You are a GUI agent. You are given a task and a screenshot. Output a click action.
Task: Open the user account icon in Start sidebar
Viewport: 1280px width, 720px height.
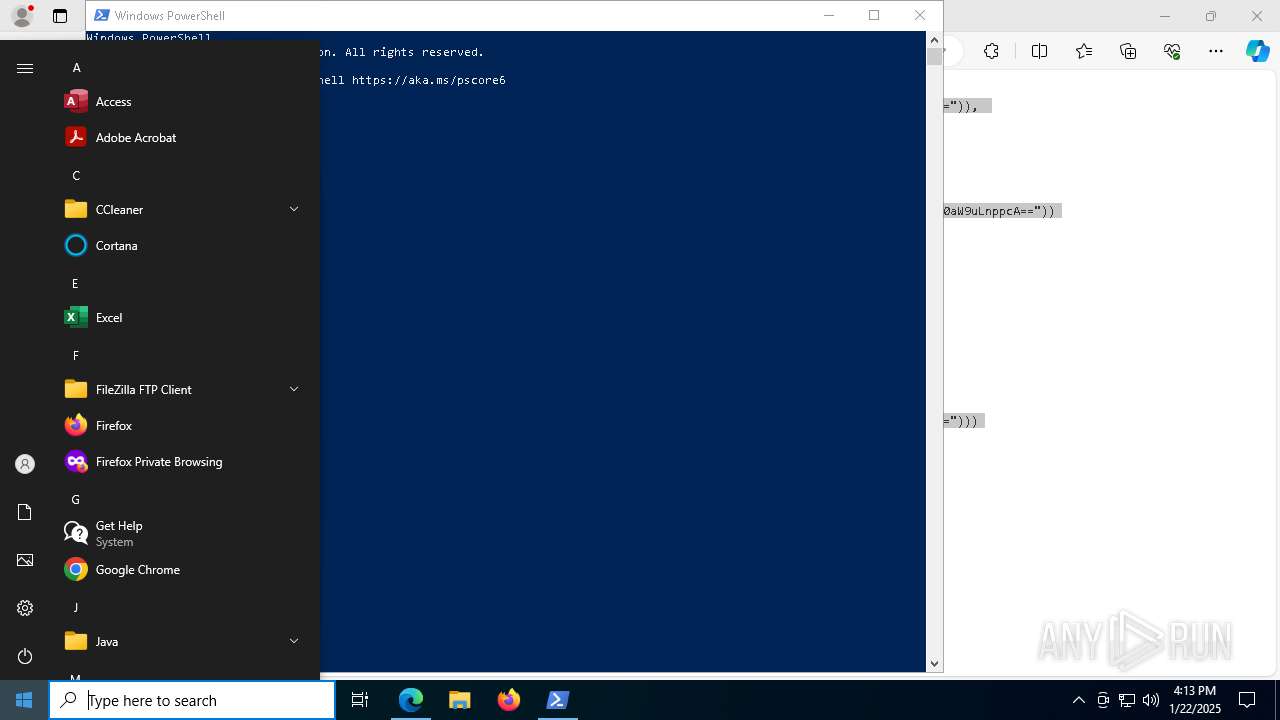click(x=25, y=464)
